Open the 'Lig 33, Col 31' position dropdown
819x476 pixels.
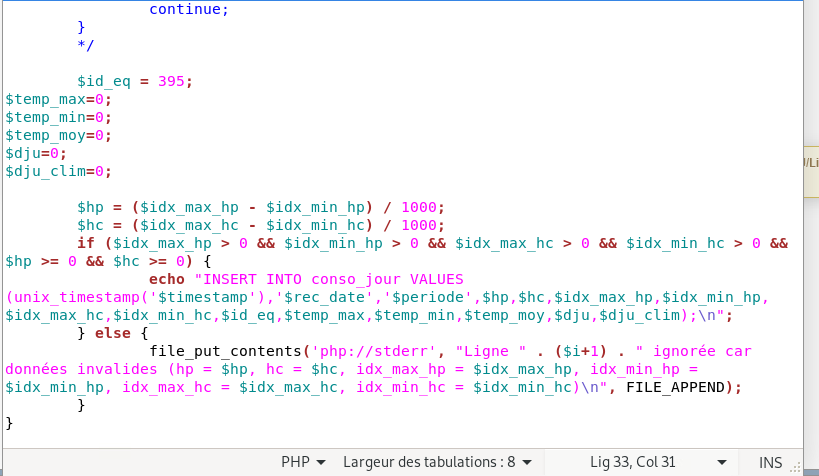658,462
